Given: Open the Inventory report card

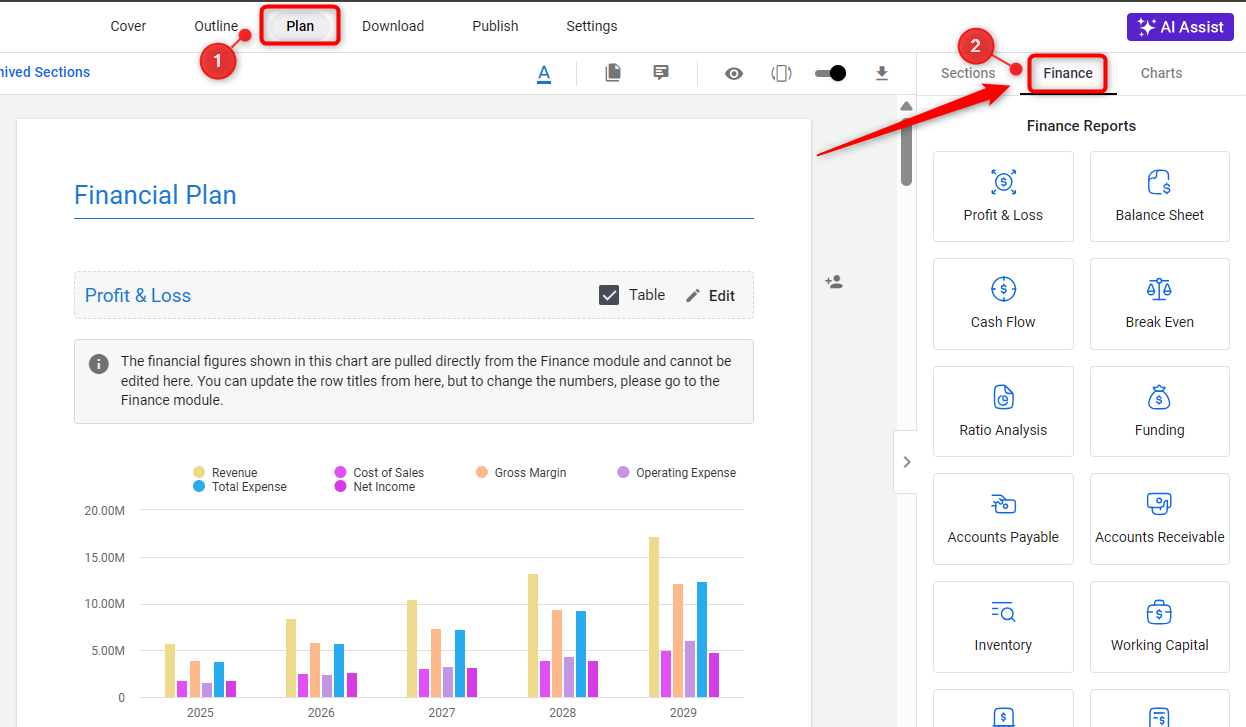Looking at the screenshot, I should point(1003,626).
